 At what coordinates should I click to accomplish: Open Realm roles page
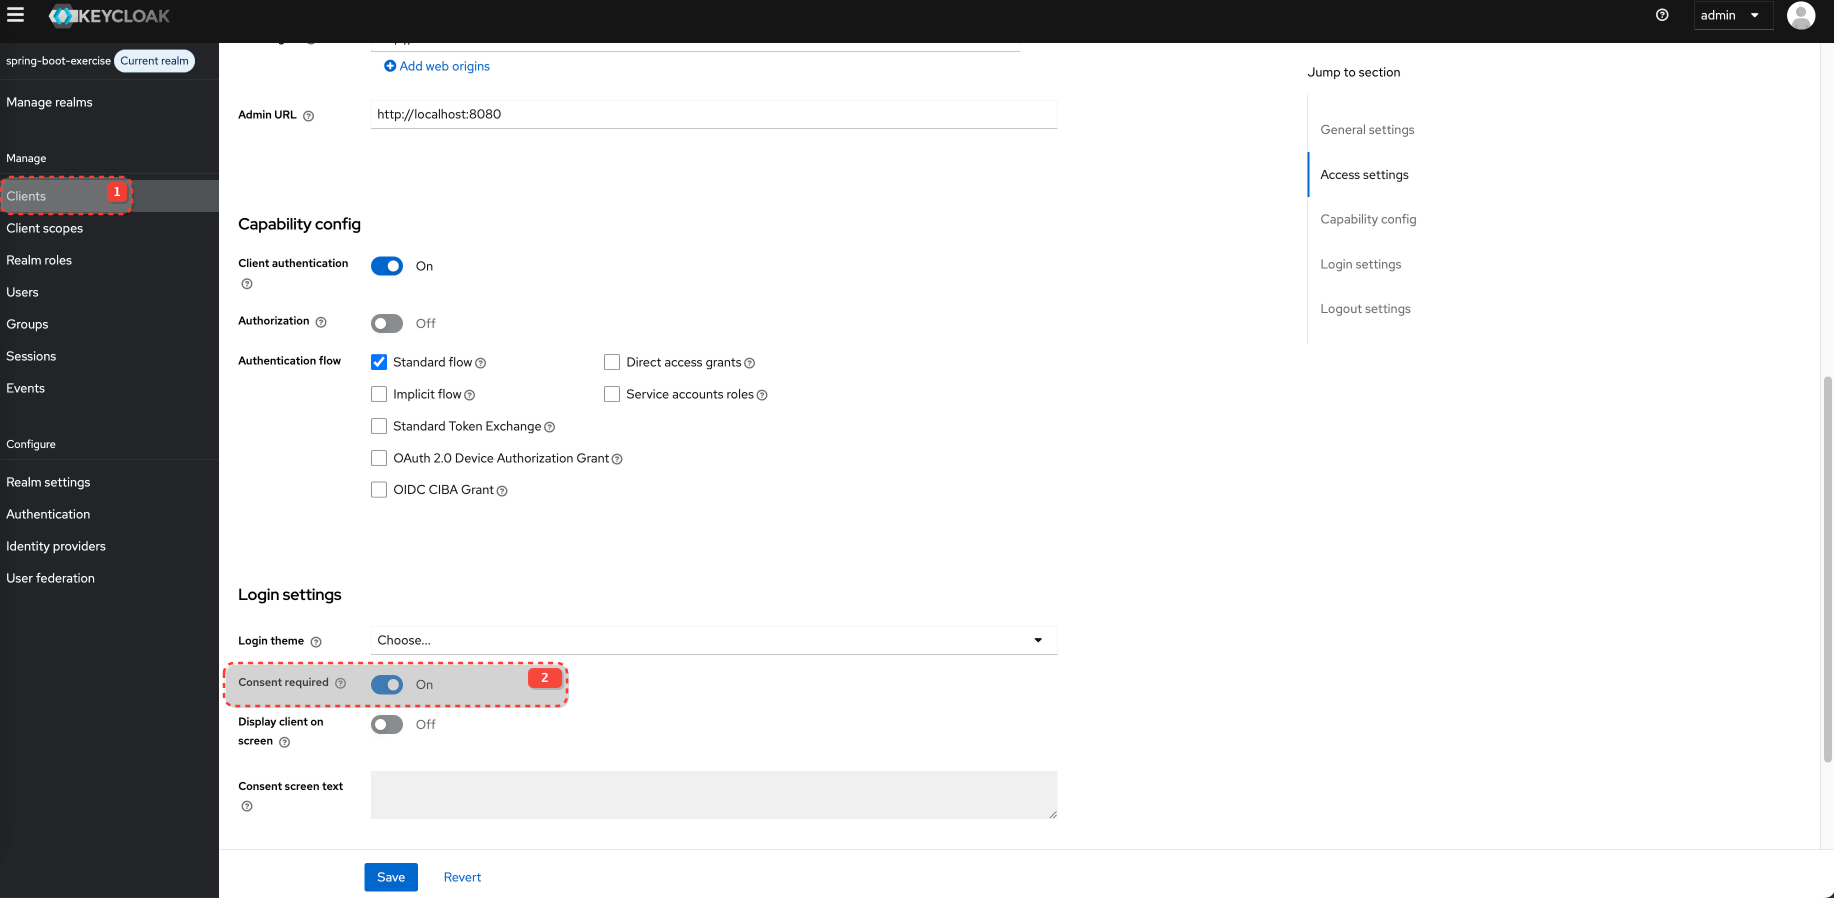coord(39,260)
